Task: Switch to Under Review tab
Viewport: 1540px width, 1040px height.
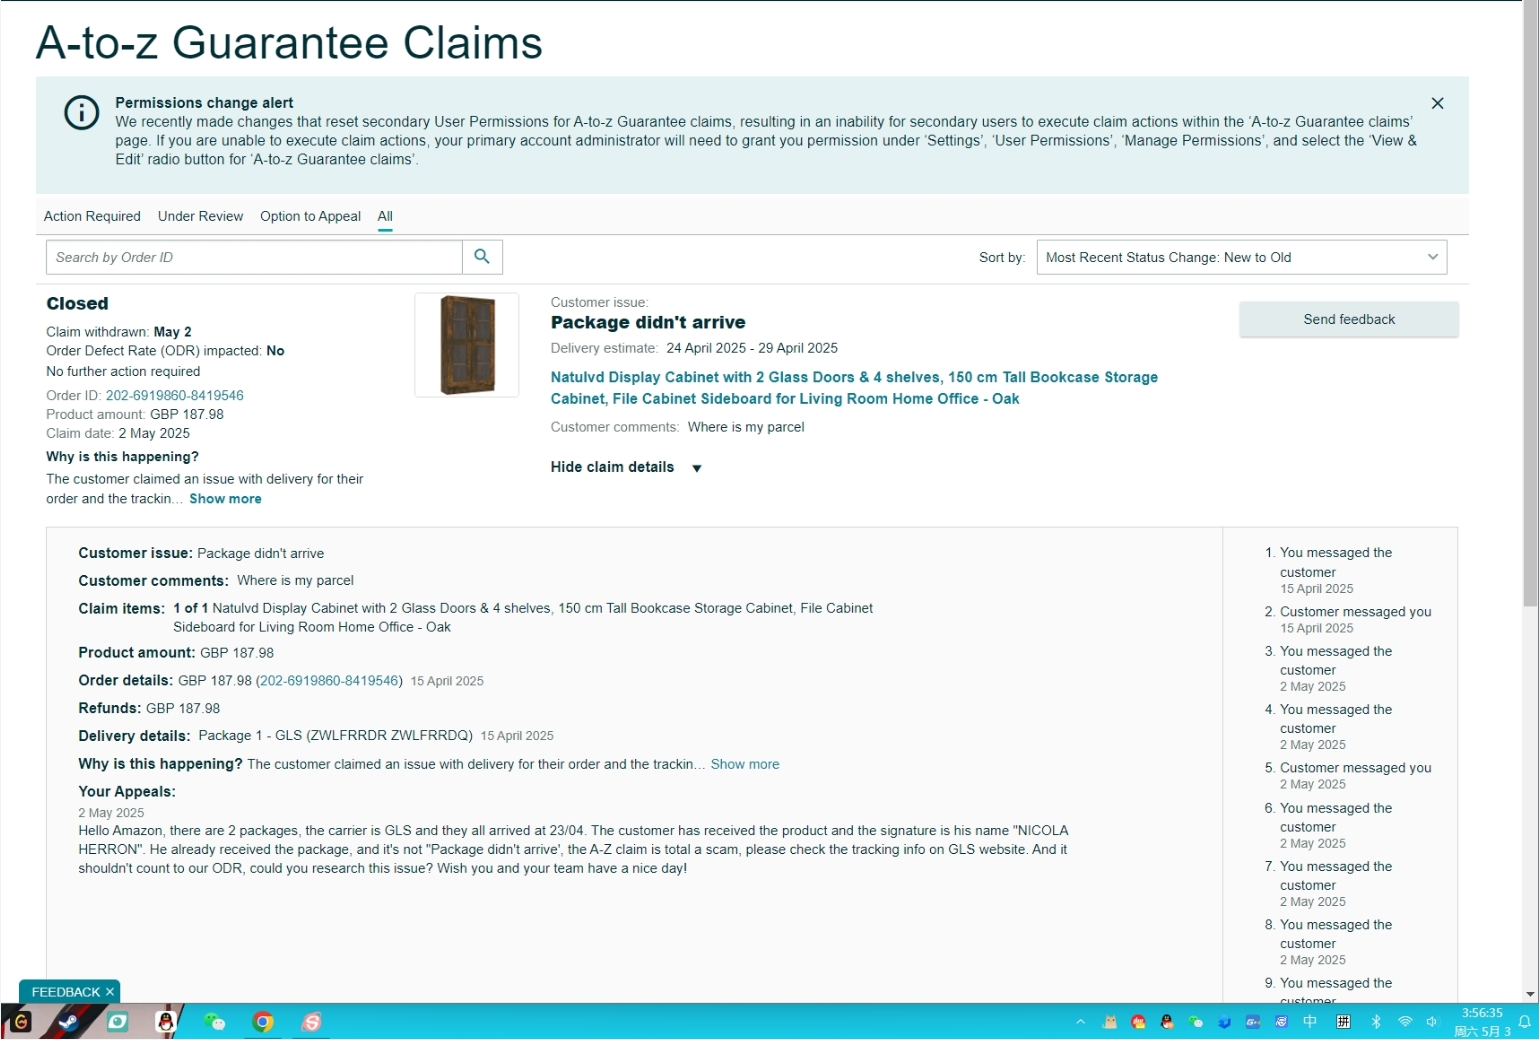Action: [x=200, y=216]
